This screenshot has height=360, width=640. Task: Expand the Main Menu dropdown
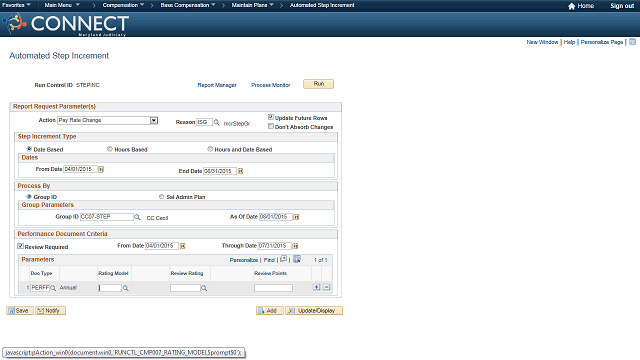pos(62,5)
